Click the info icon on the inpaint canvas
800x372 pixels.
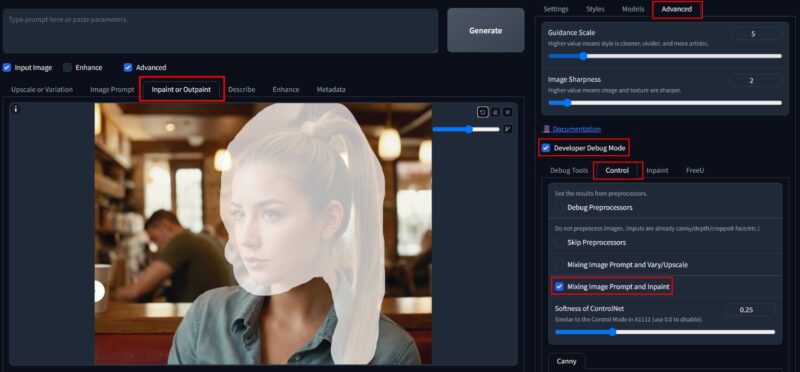pyautogui.click(x=16, y=109)
